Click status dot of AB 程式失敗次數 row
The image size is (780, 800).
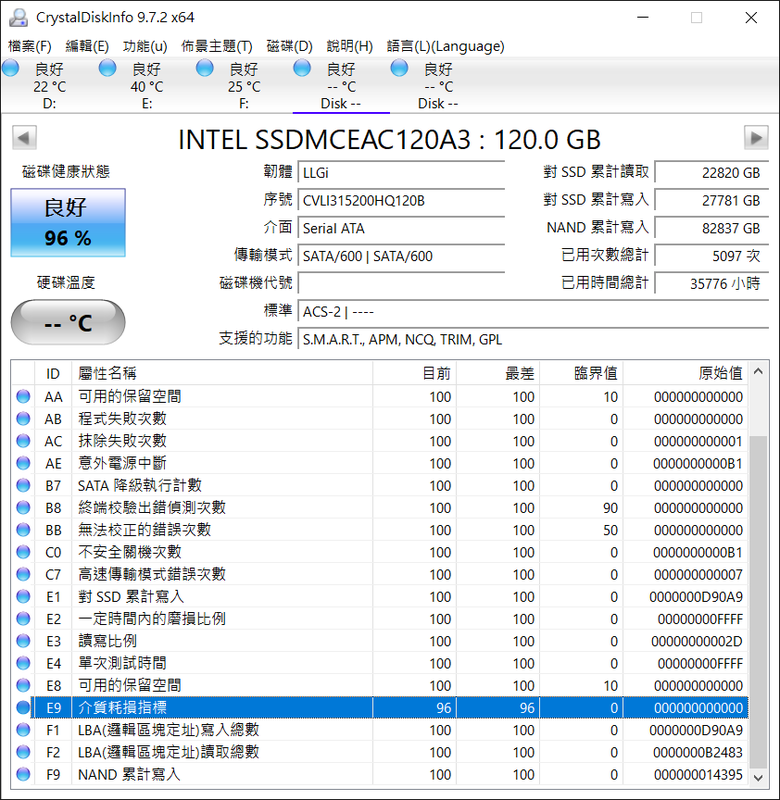point(23,418)
